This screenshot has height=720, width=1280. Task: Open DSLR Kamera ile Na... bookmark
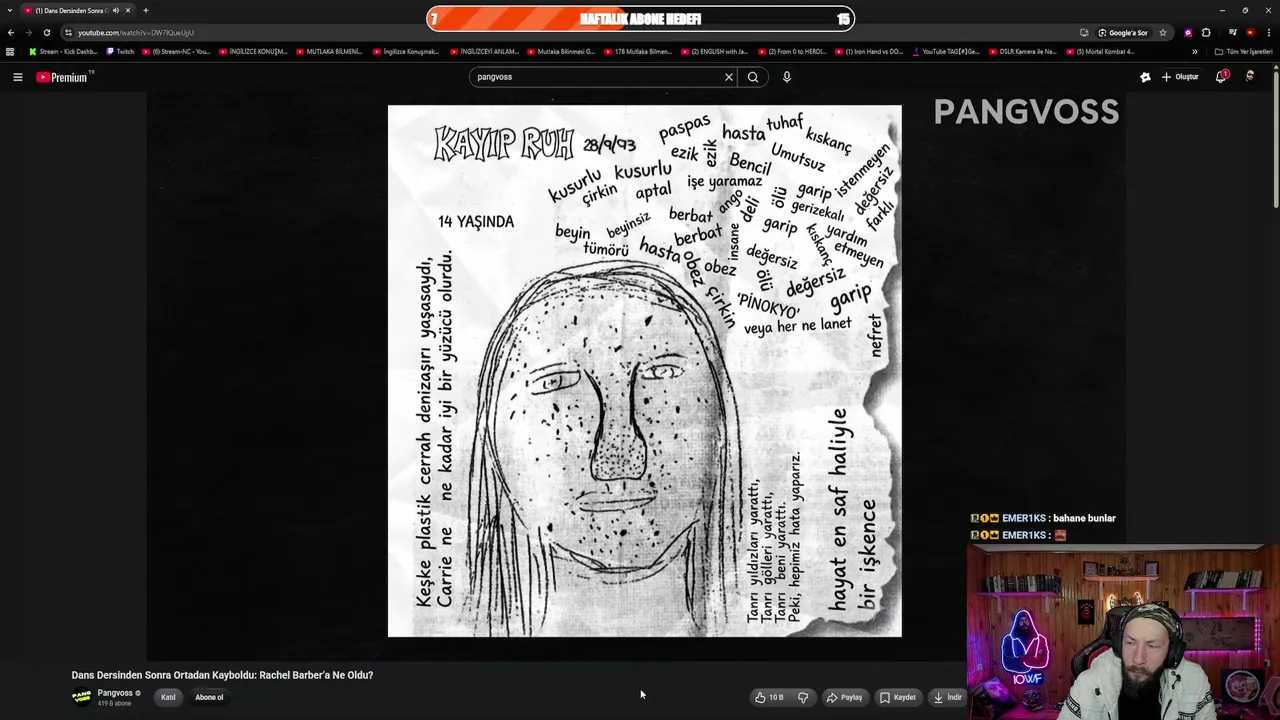tap(1023, 51)
